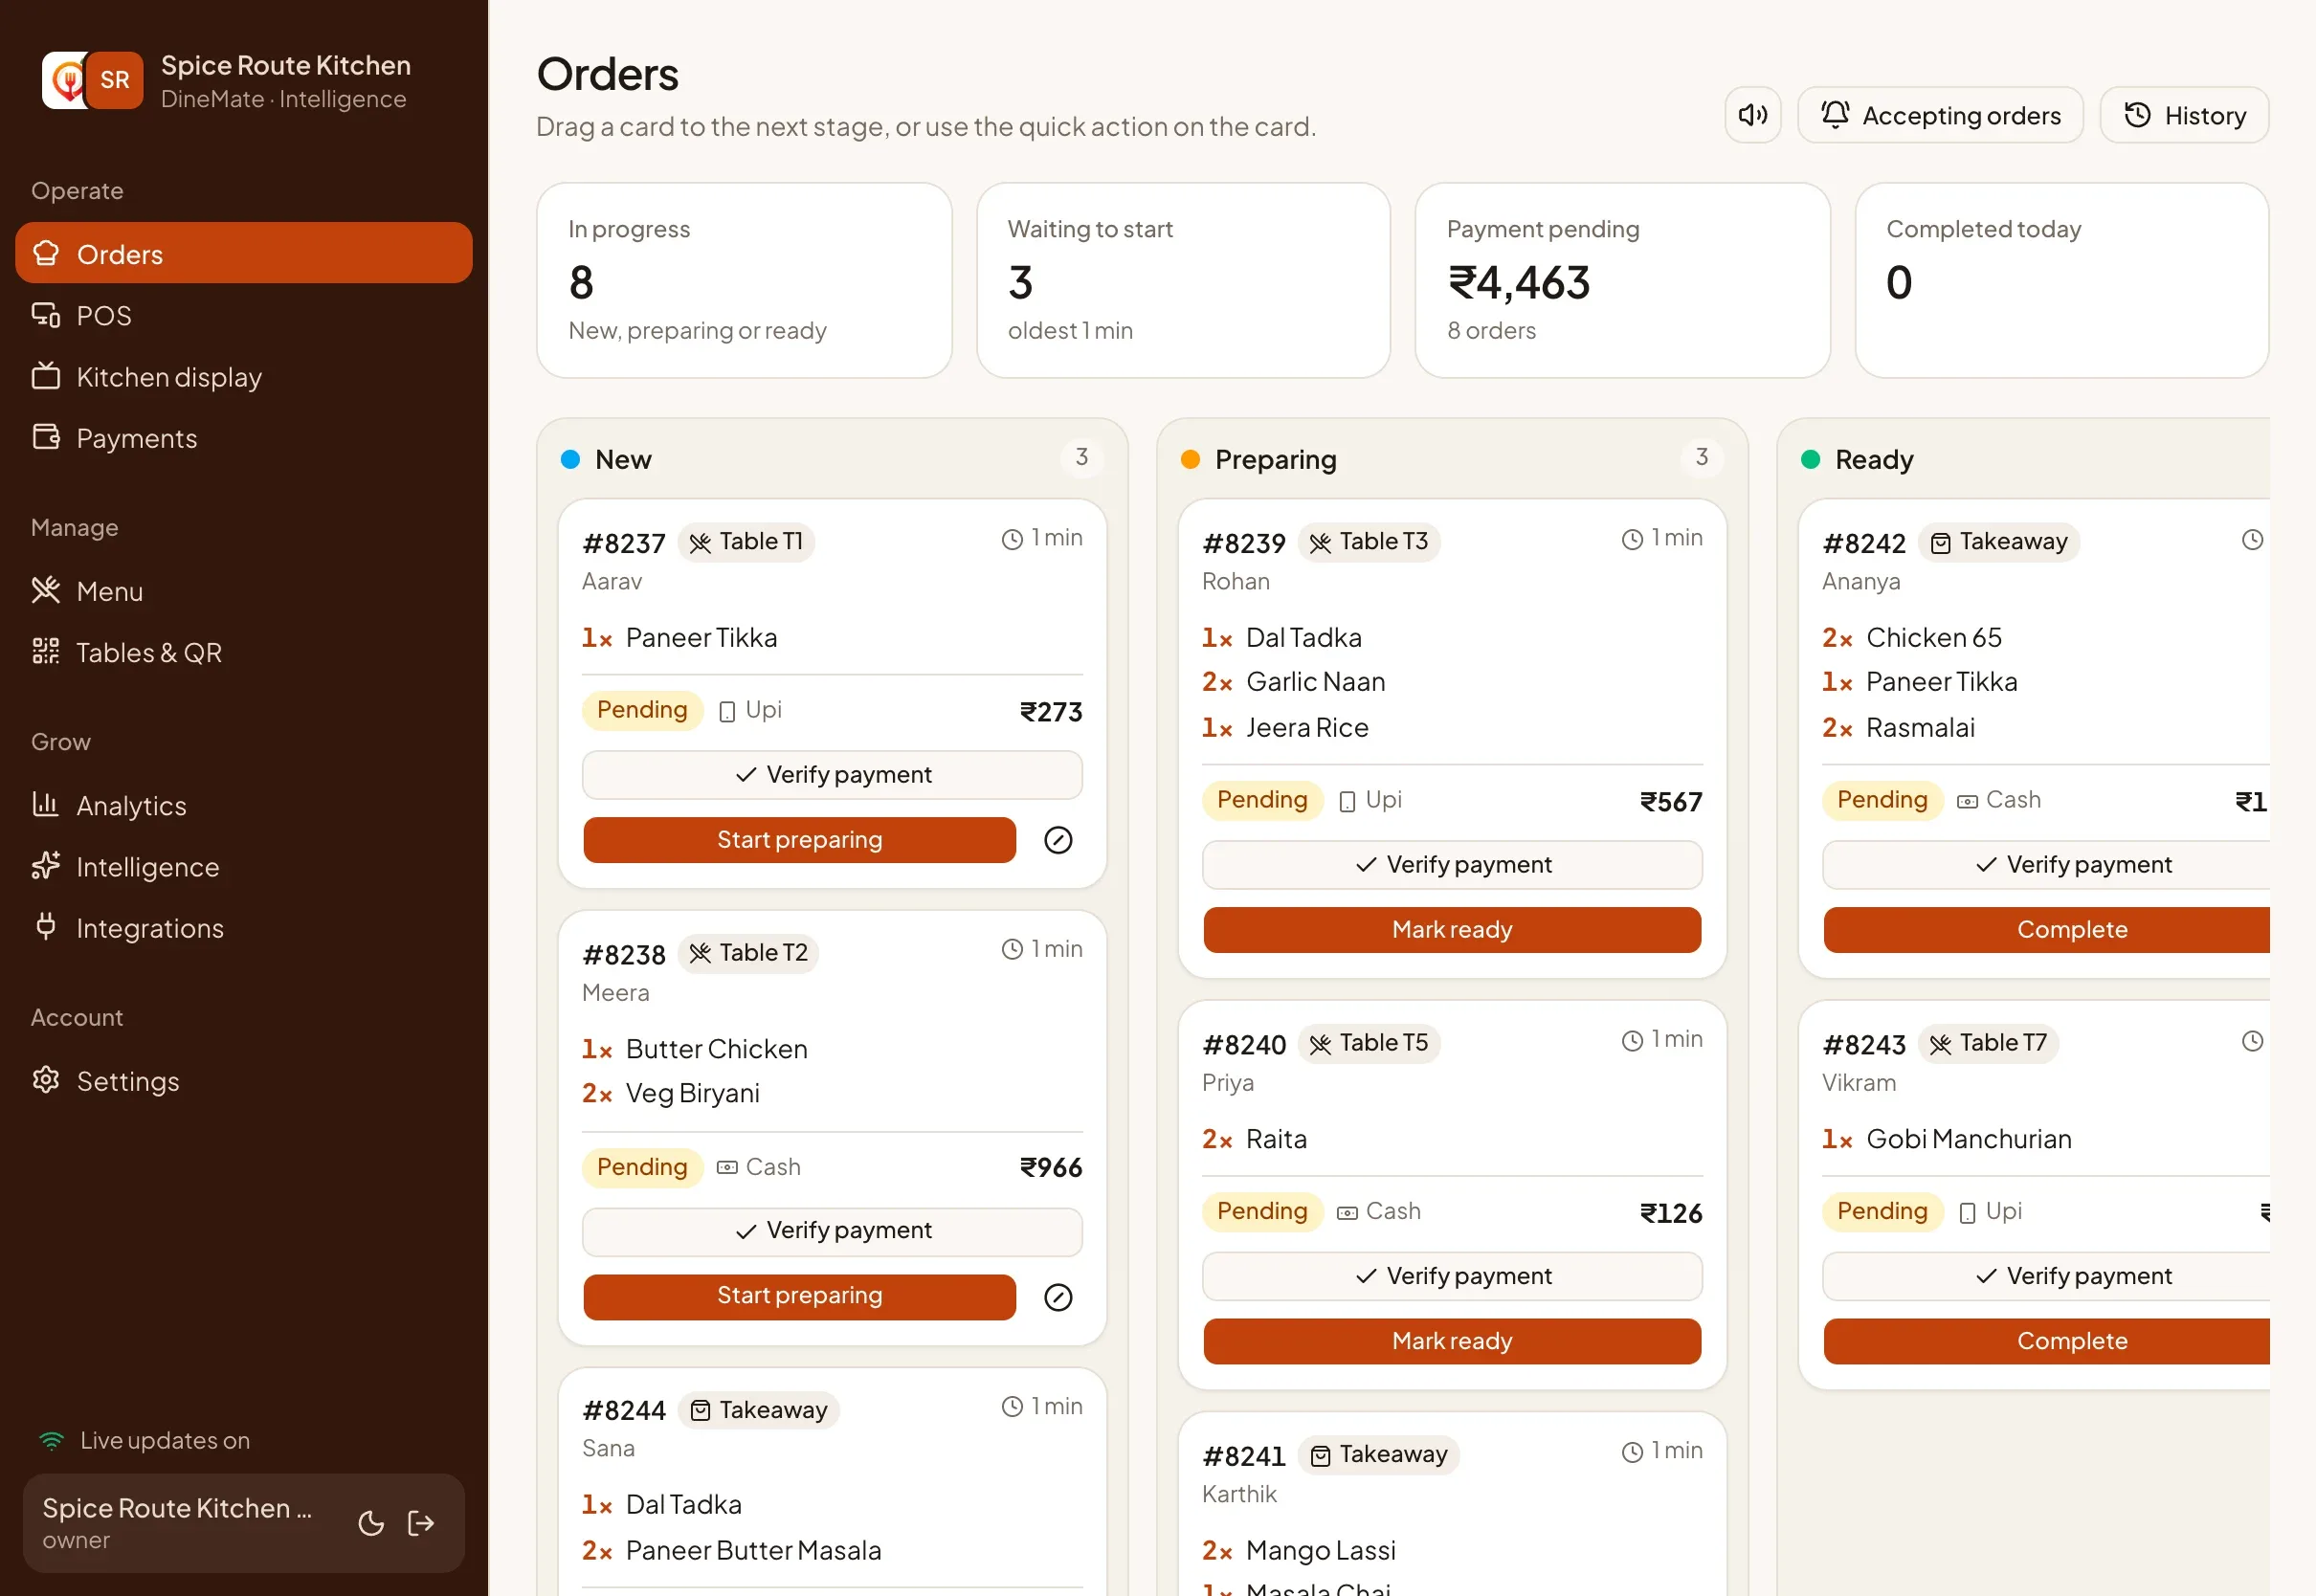Click the Intelligence sparkle icon
Screen dimensions: 2316x1596
pyautogui.click(x=46, y=866)
